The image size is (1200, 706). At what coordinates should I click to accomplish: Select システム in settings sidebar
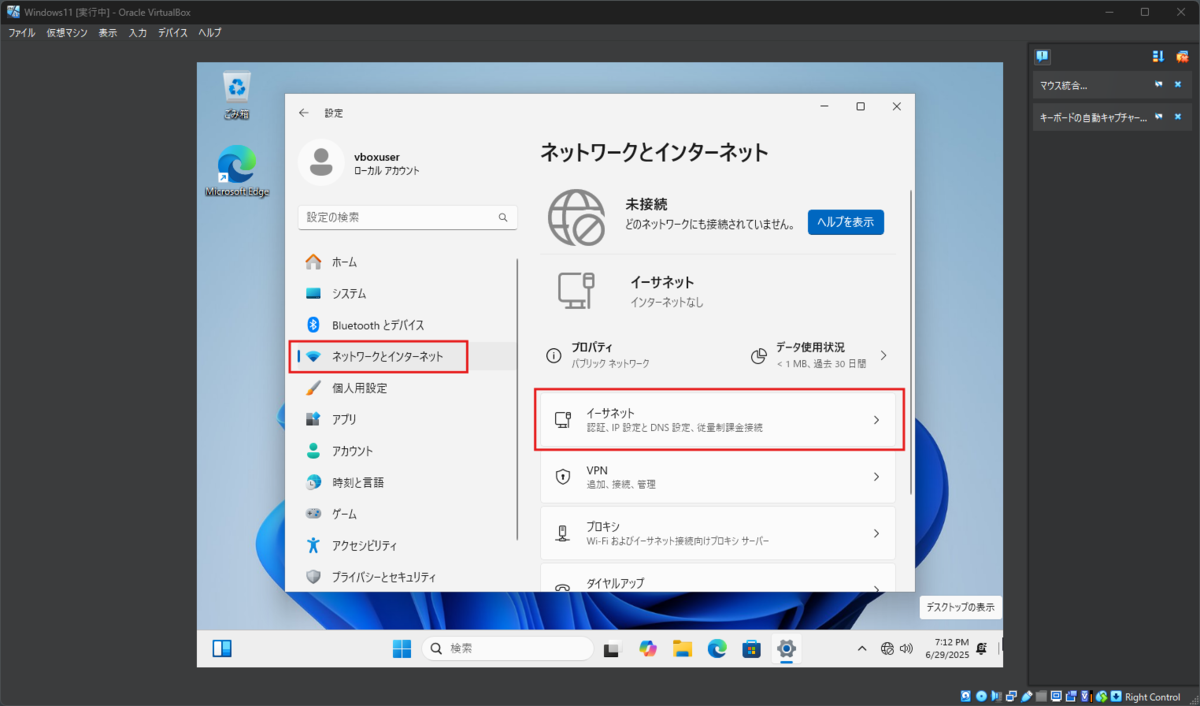[406, 294]
